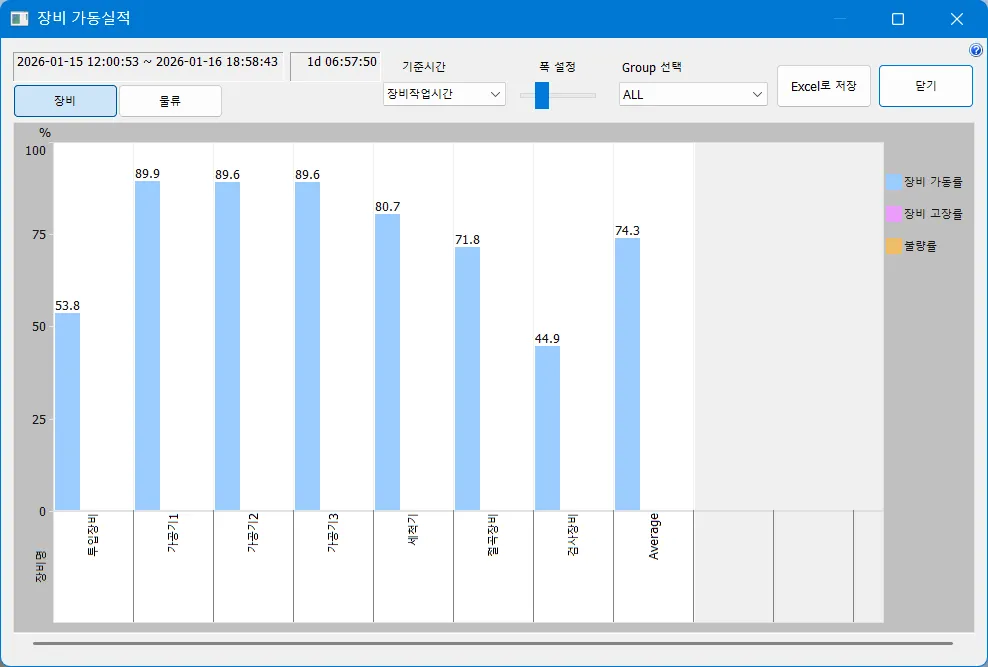988x667 pixels.
Task: Click the horizontal scrollbar below the chart
Action: [492, 643]
